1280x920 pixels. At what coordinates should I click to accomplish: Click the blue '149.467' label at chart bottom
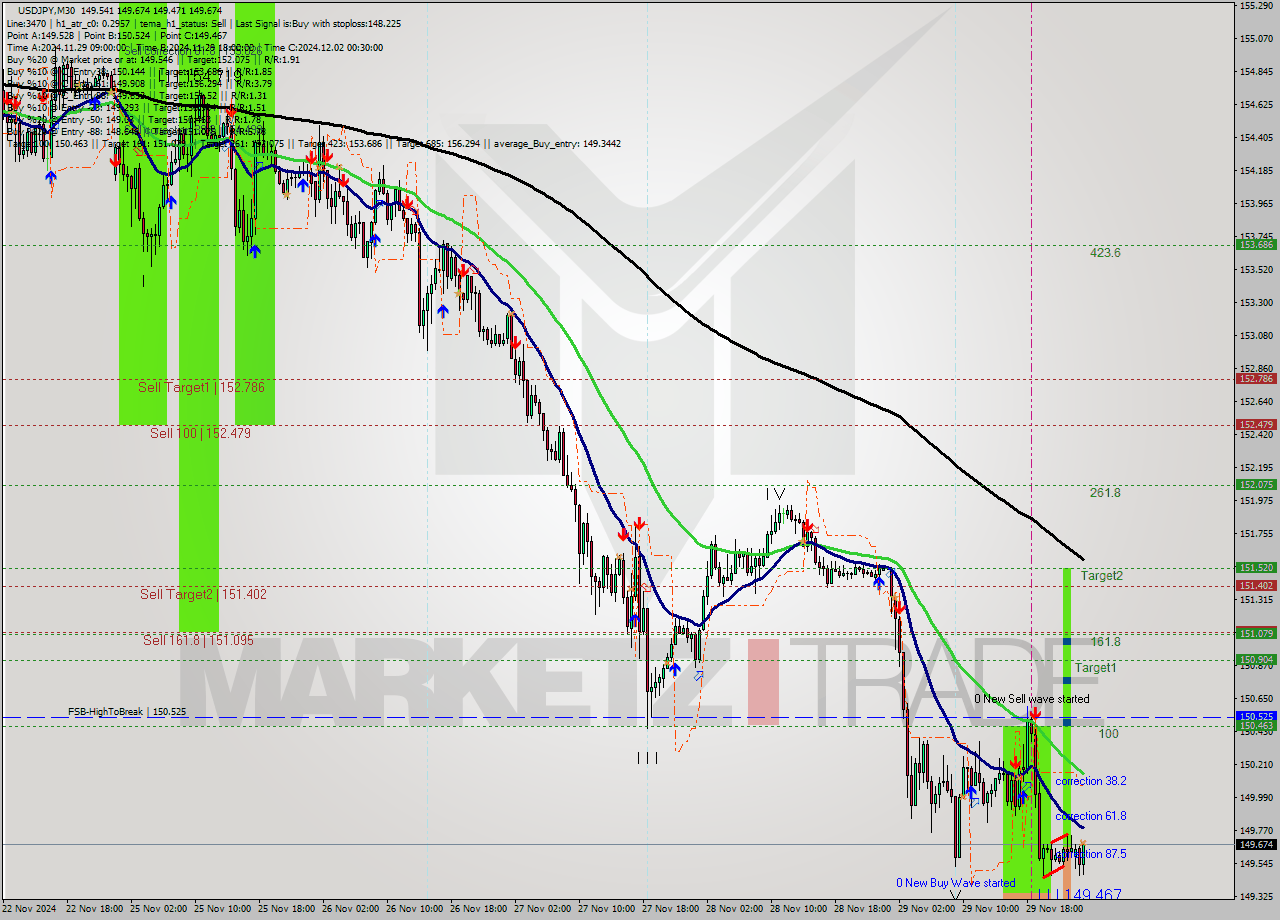click(x=1091, y=895)
